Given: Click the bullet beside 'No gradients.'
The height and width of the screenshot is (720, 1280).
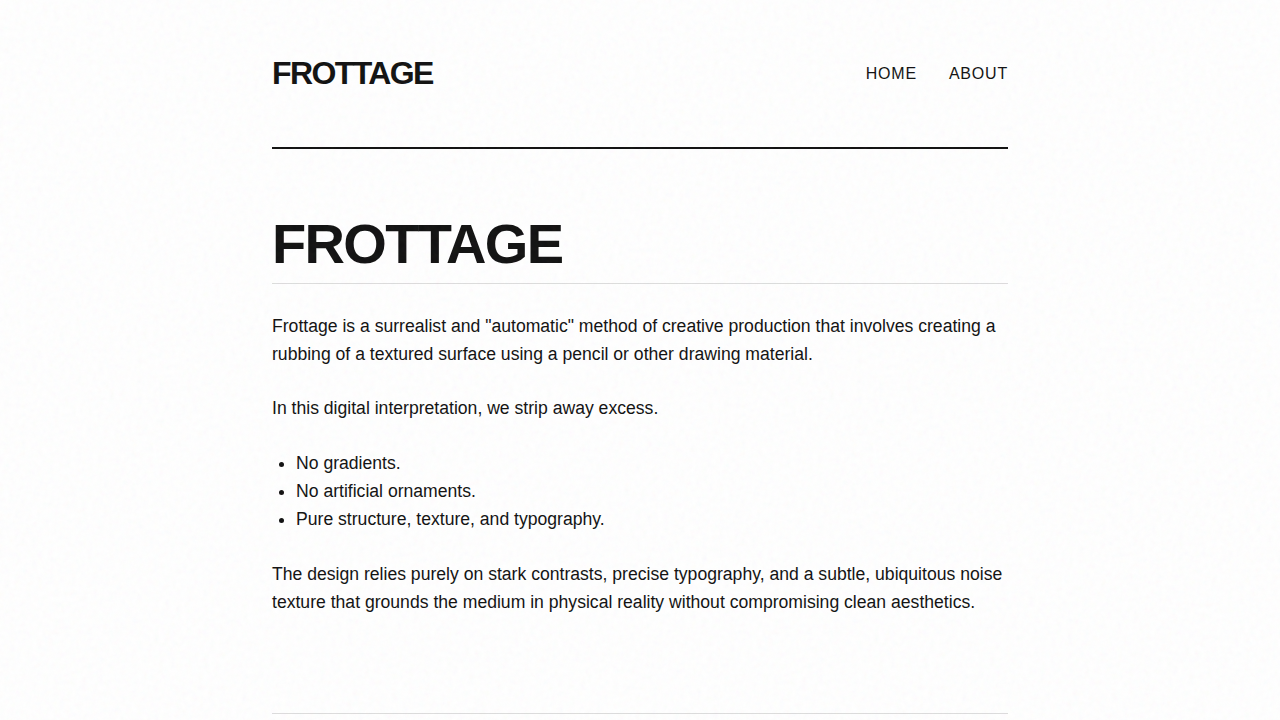Looking at the screenshot, I should (281, 464).
